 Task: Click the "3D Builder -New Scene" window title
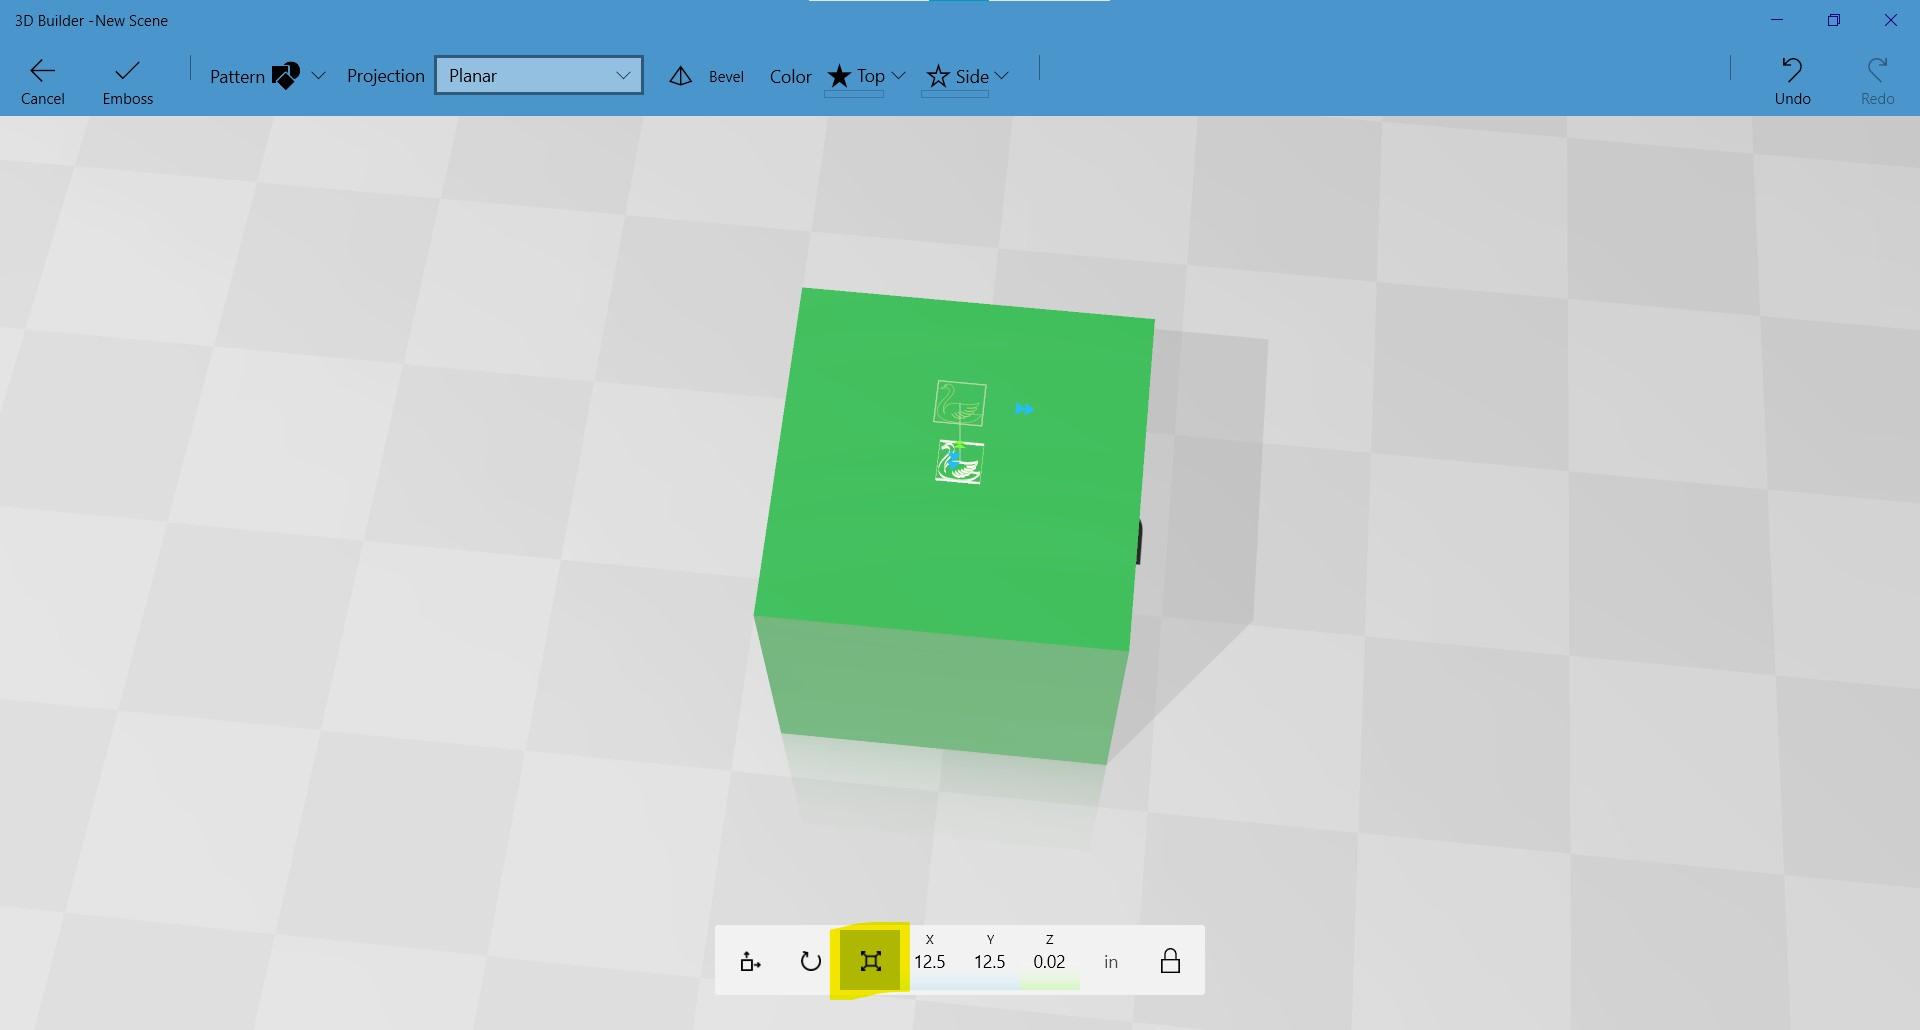tap(91, 21)
